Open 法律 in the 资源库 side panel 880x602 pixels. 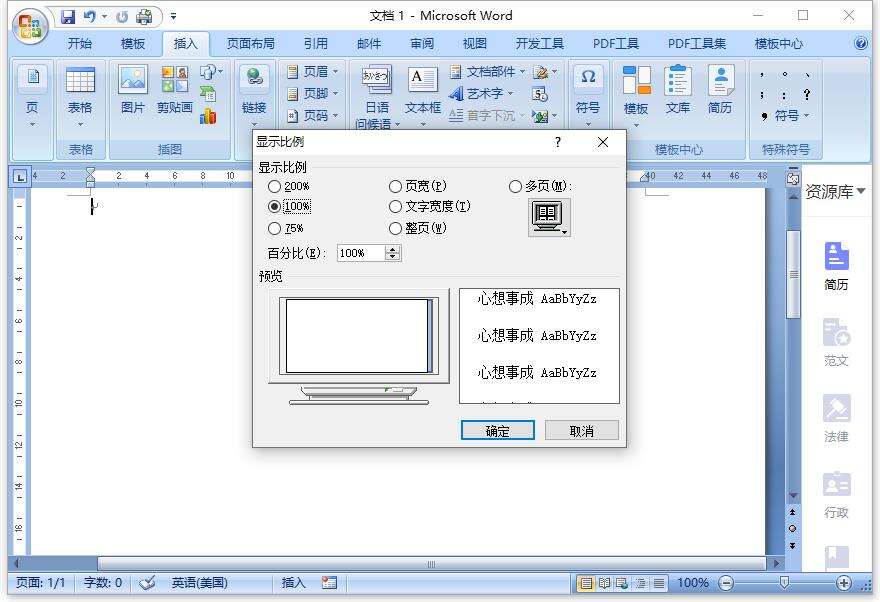pyautogui.click(x=836, y=419)
